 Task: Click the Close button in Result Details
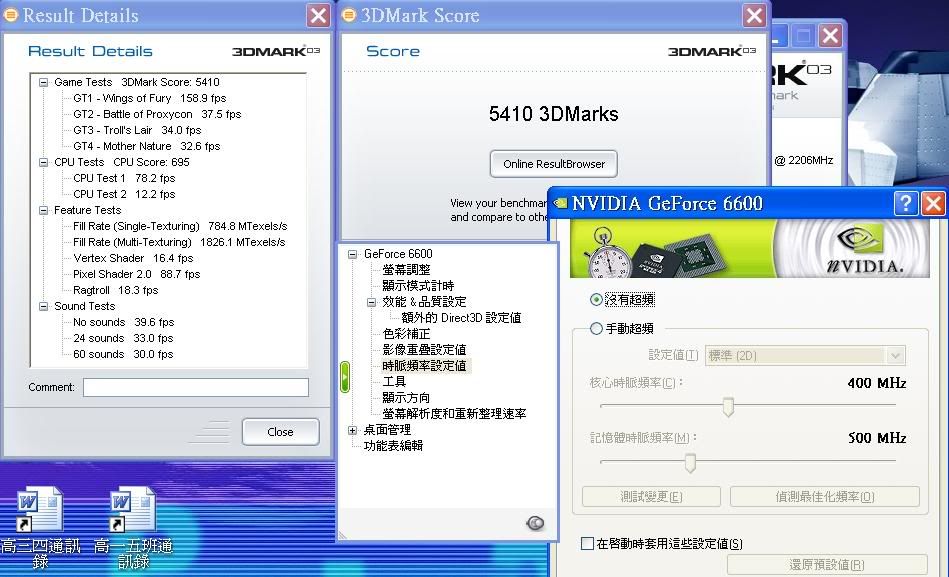[x=280, y=432]
